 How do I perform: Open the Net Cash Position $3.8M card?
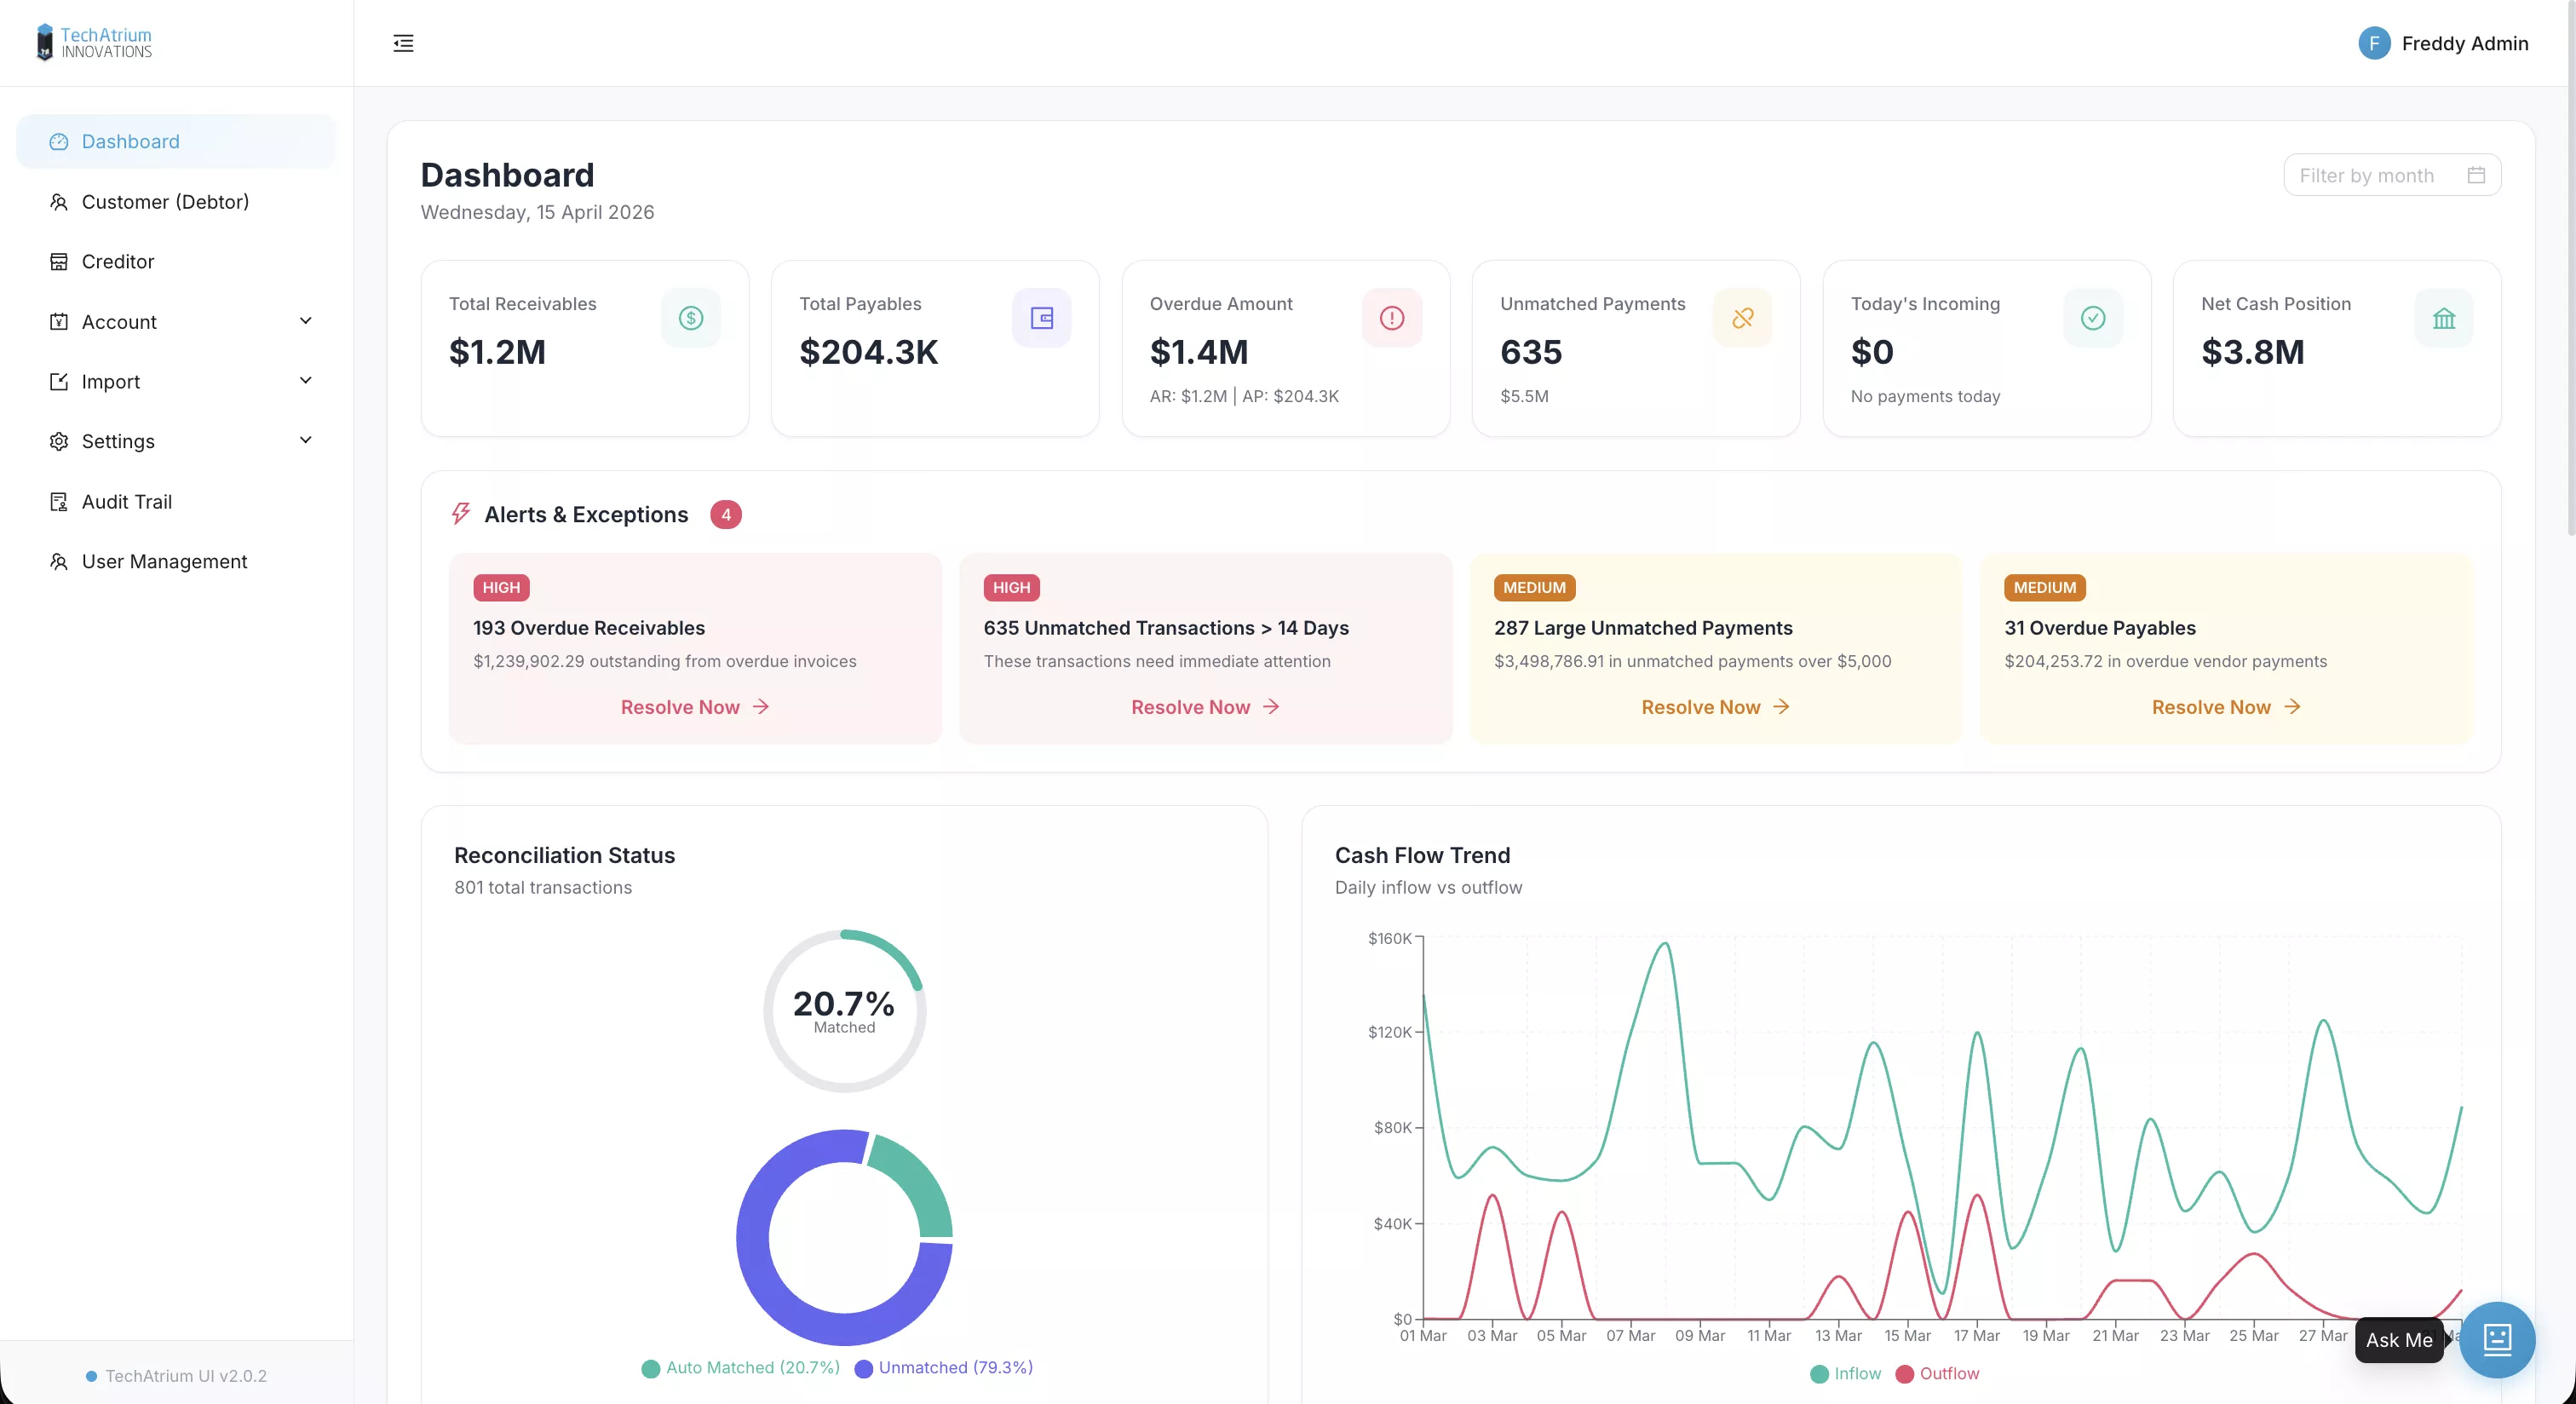point(2337,348)
